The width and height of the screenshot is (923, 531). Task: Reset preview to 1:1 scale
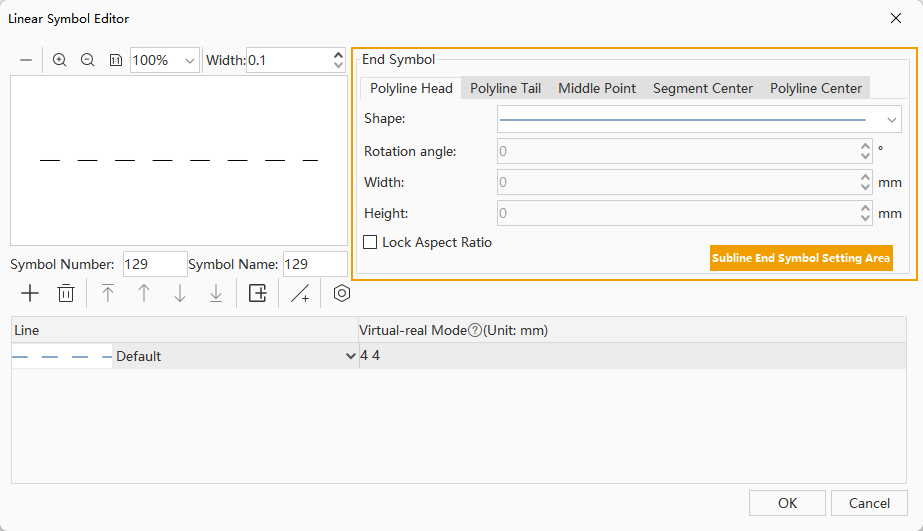[115, 60]
